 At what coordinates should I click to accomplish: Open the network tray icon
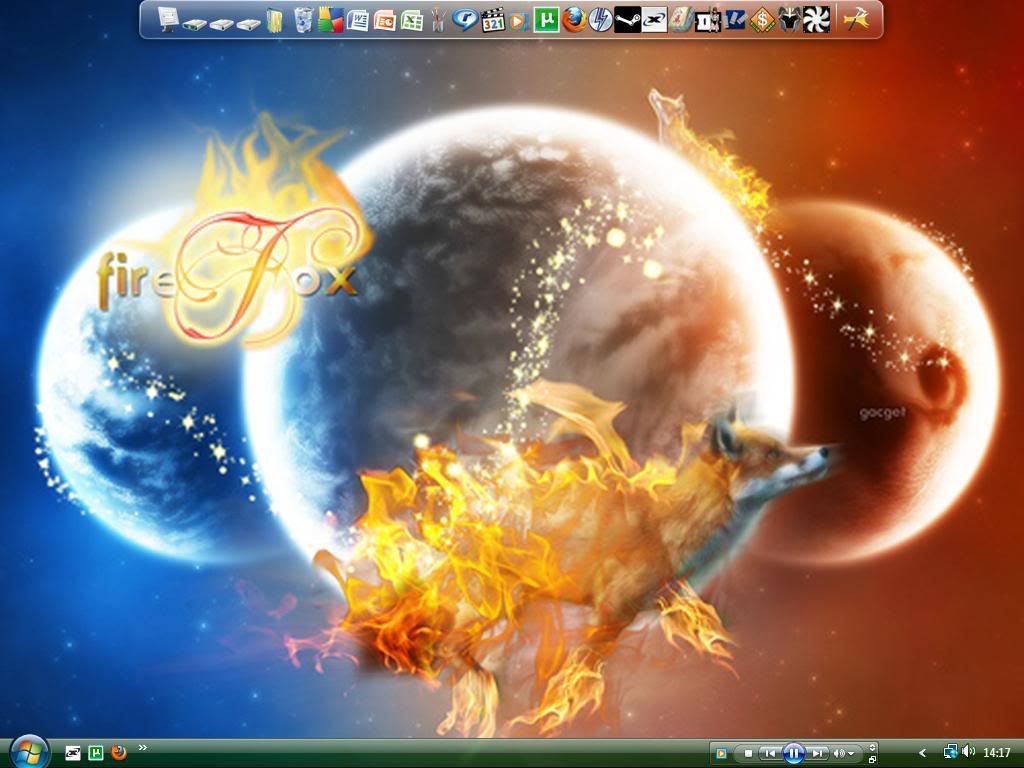[x=950, y=752]
